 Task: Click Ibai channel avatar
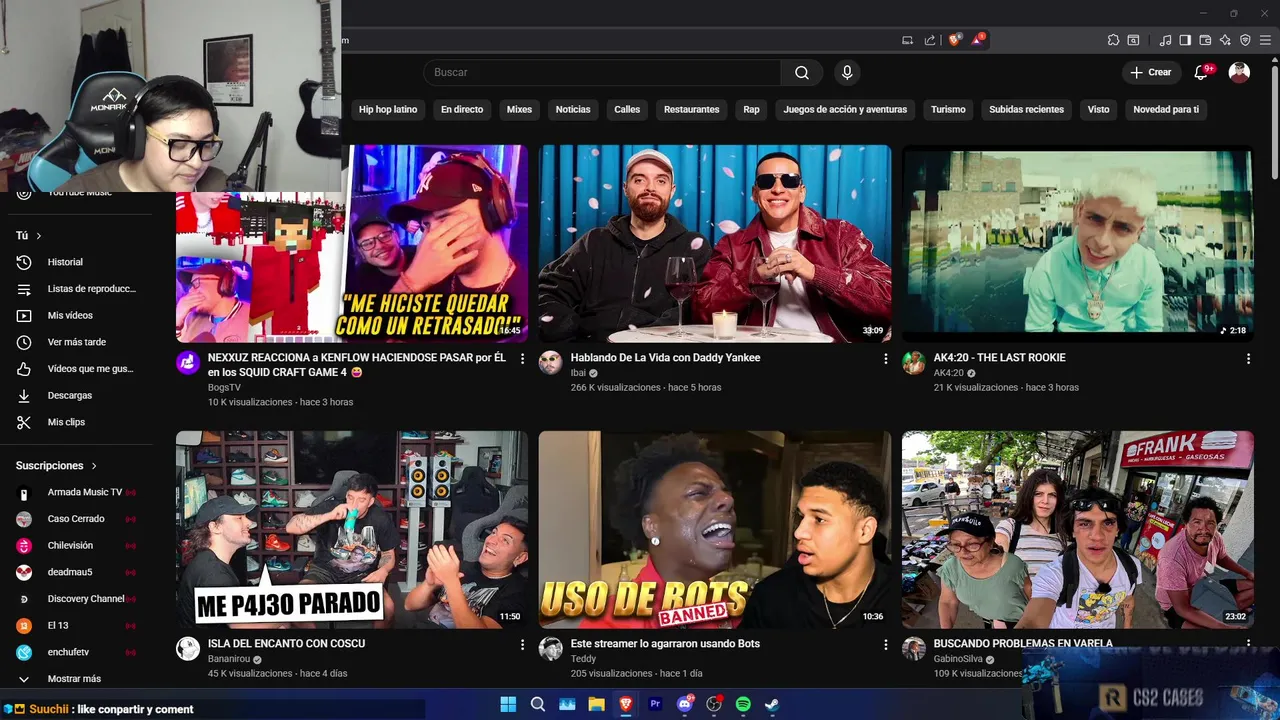click(550, 362)
